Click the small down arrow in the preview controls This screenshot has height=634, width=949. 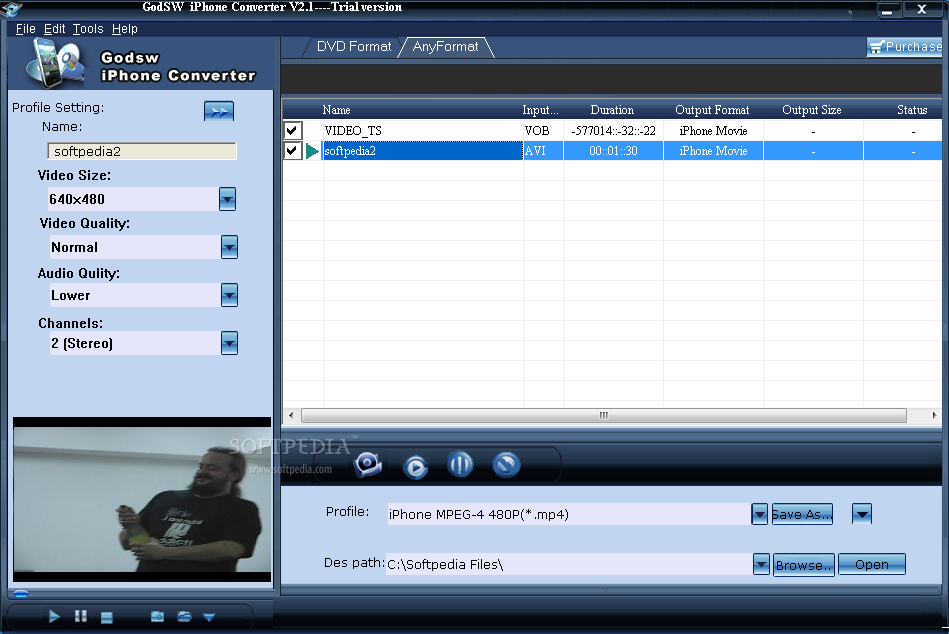pos(209,617)
